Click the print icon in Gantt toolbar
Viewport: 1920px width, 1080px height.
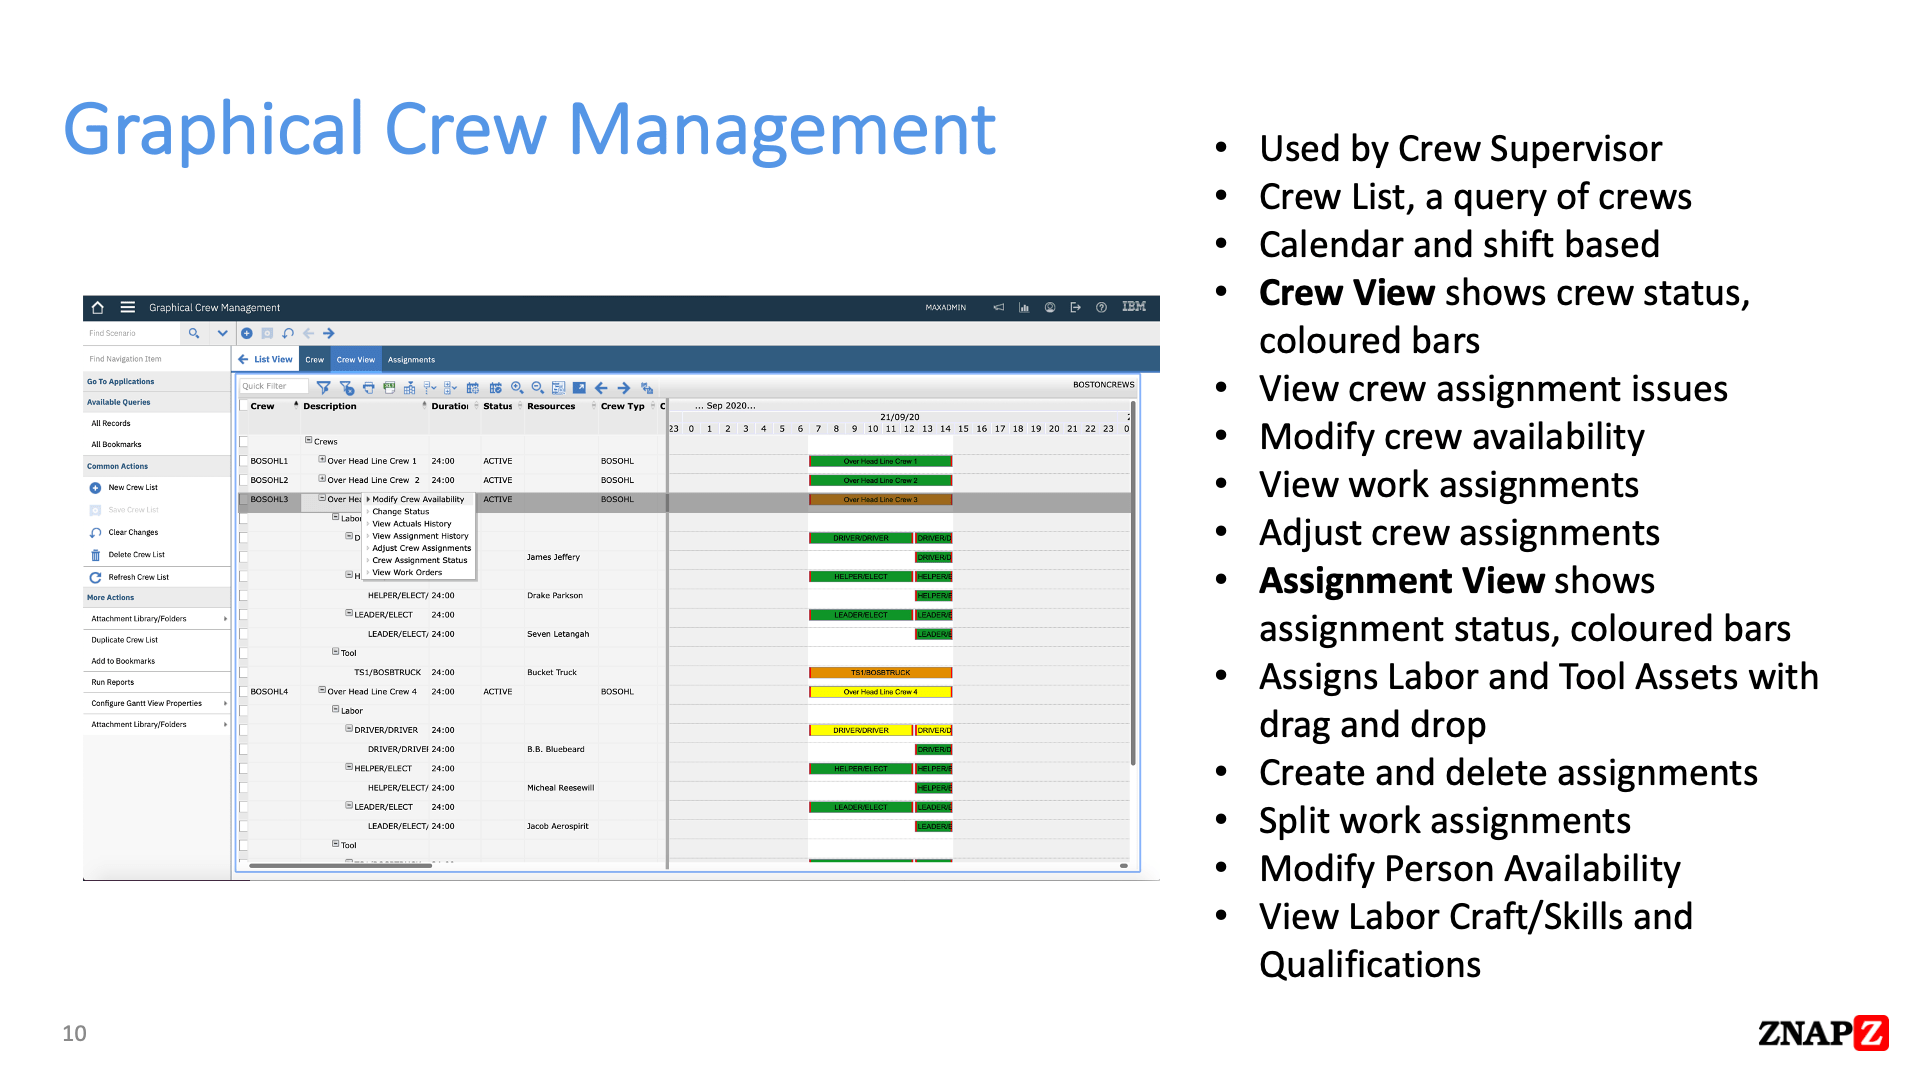point(368,388)
